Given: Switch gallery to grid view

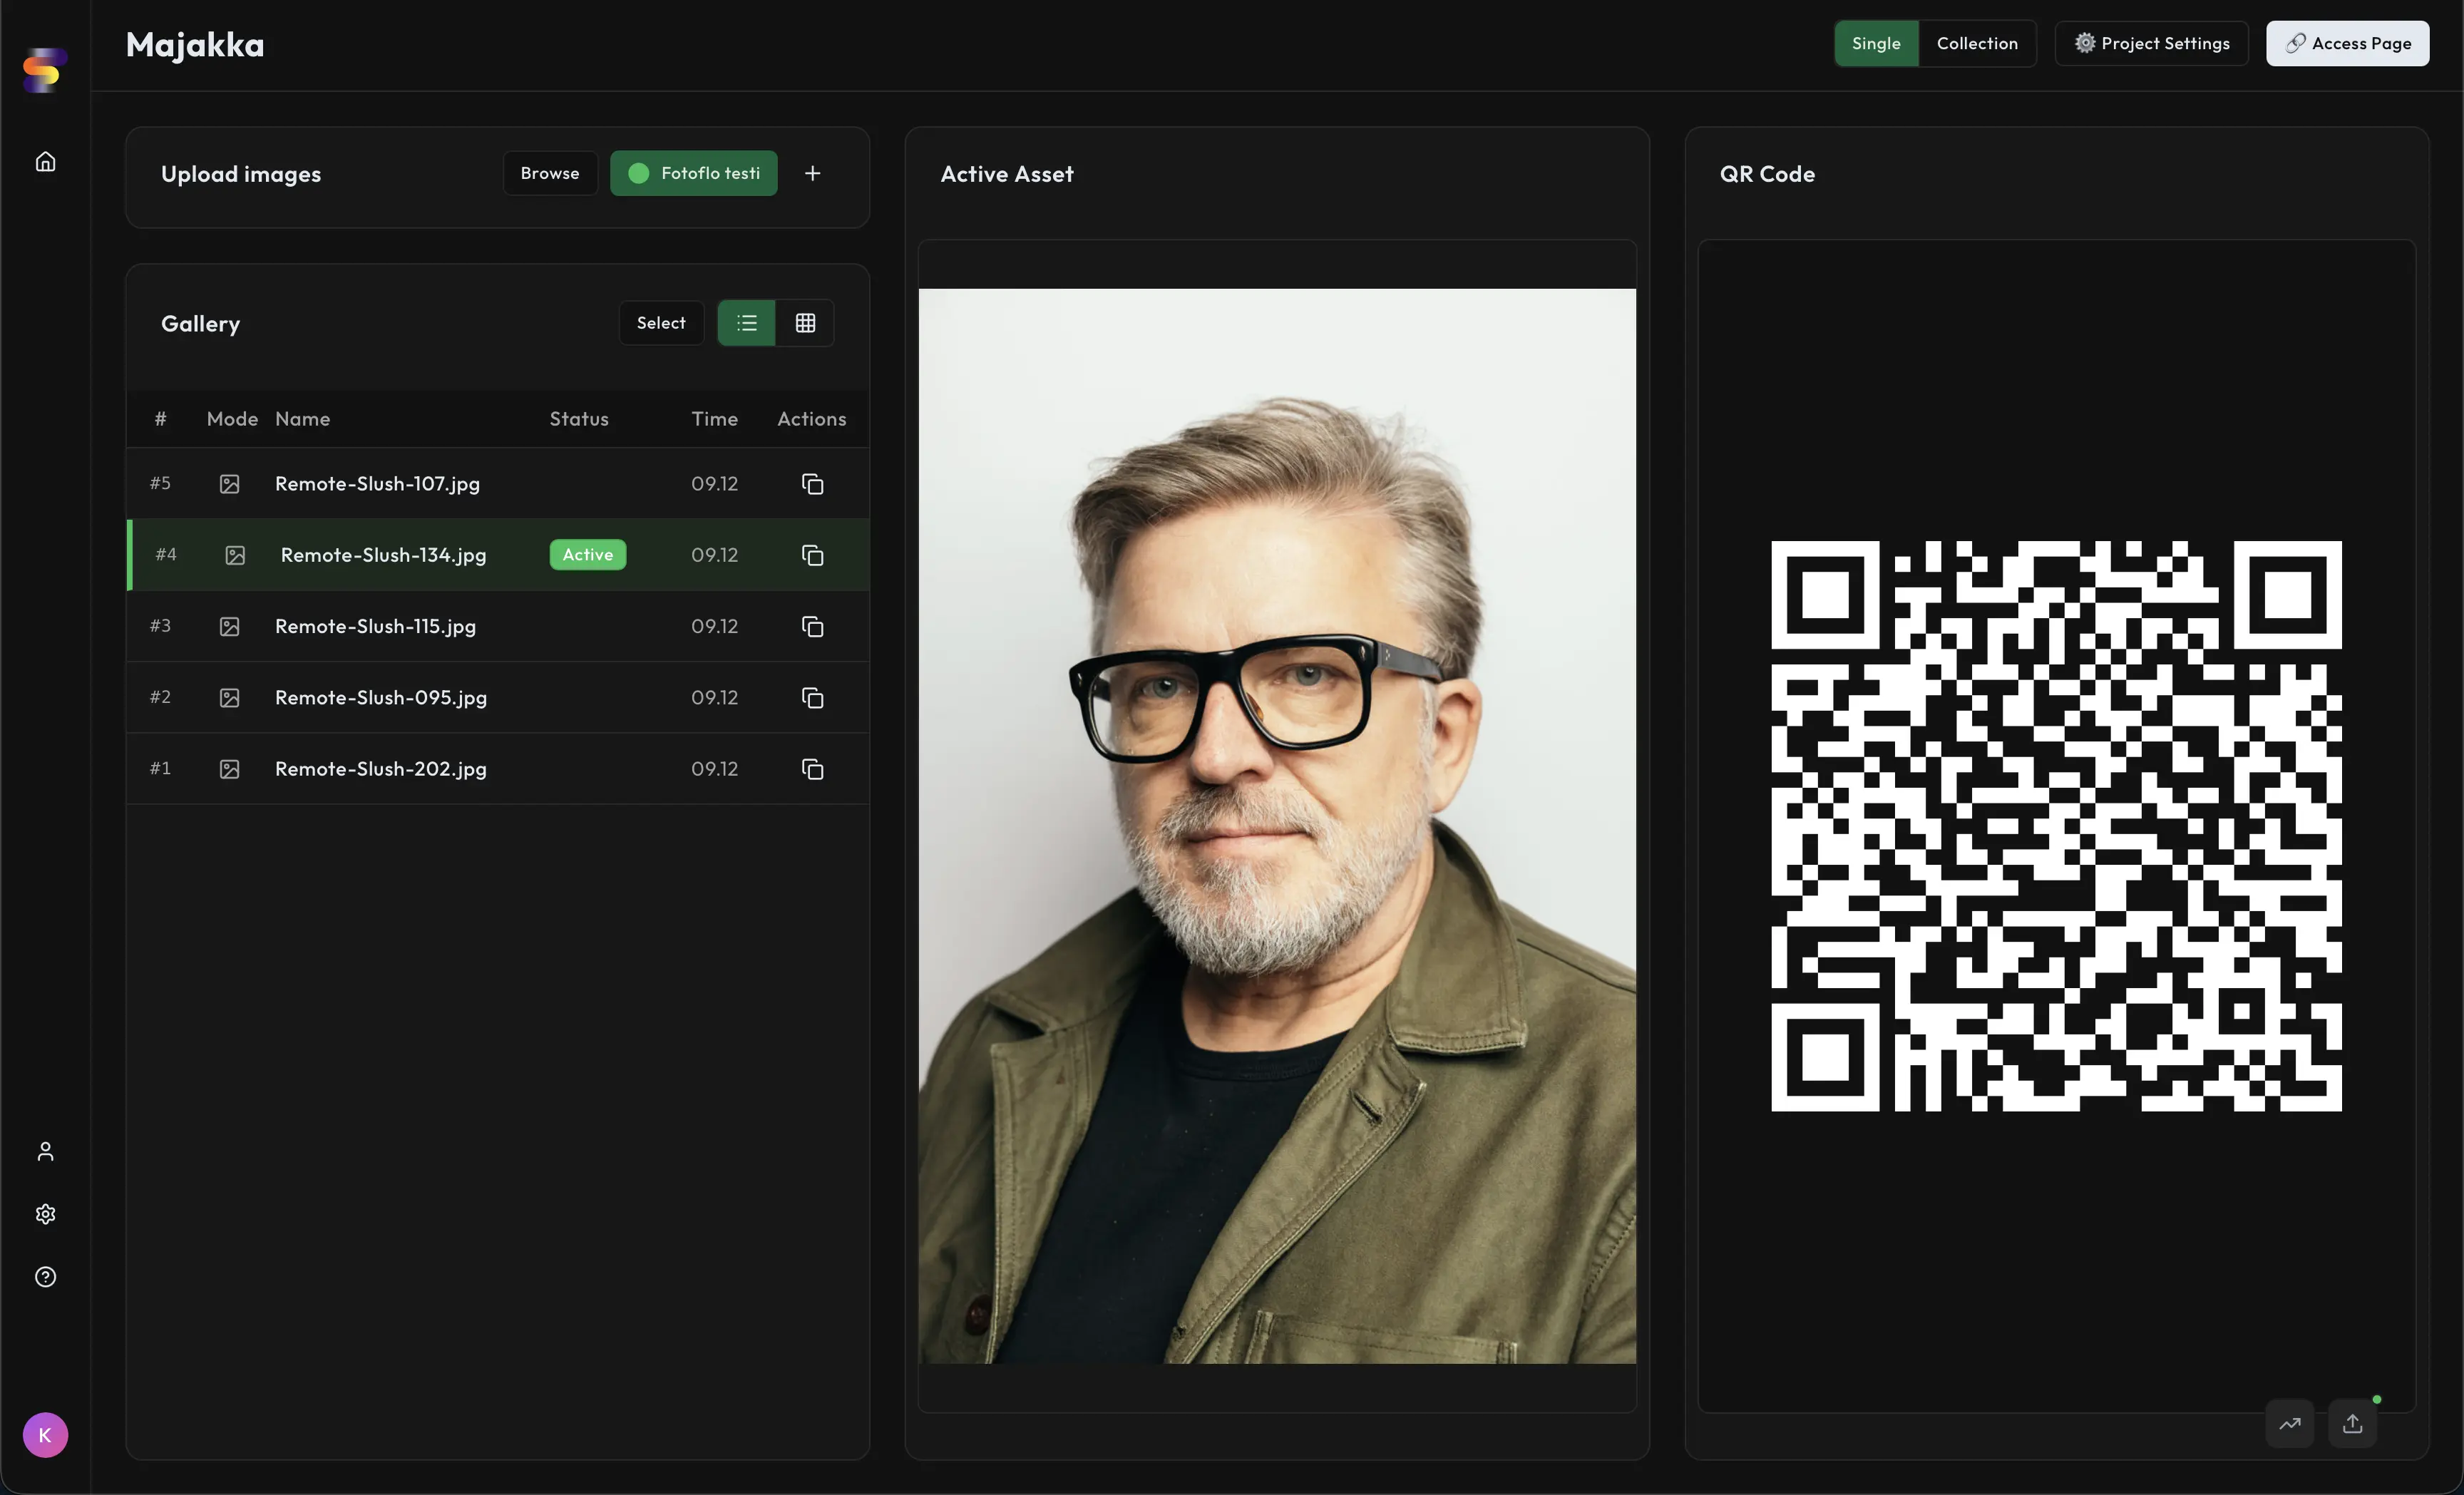Looking at the screenshot, I should [805, 323].
